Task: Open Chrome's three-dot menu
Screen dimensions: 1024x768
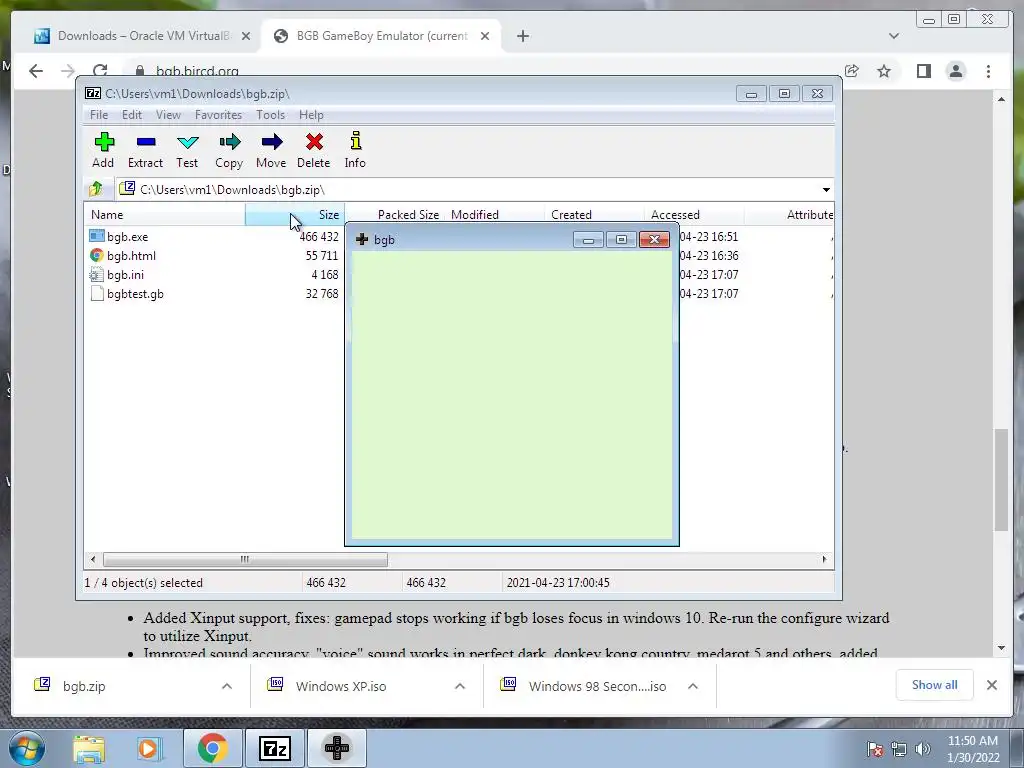Action: pyautogui.click(x=989, y=71)
